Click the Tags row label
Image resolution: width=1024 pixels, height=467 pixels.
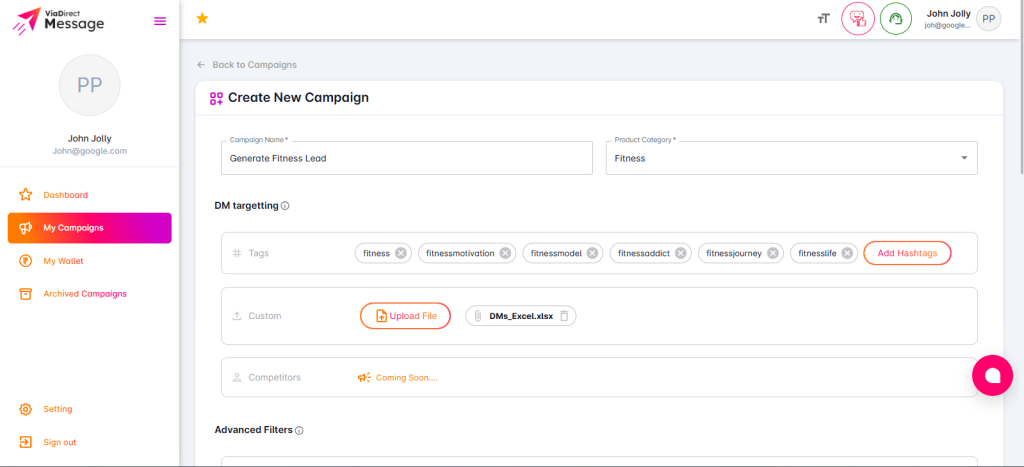259,253
